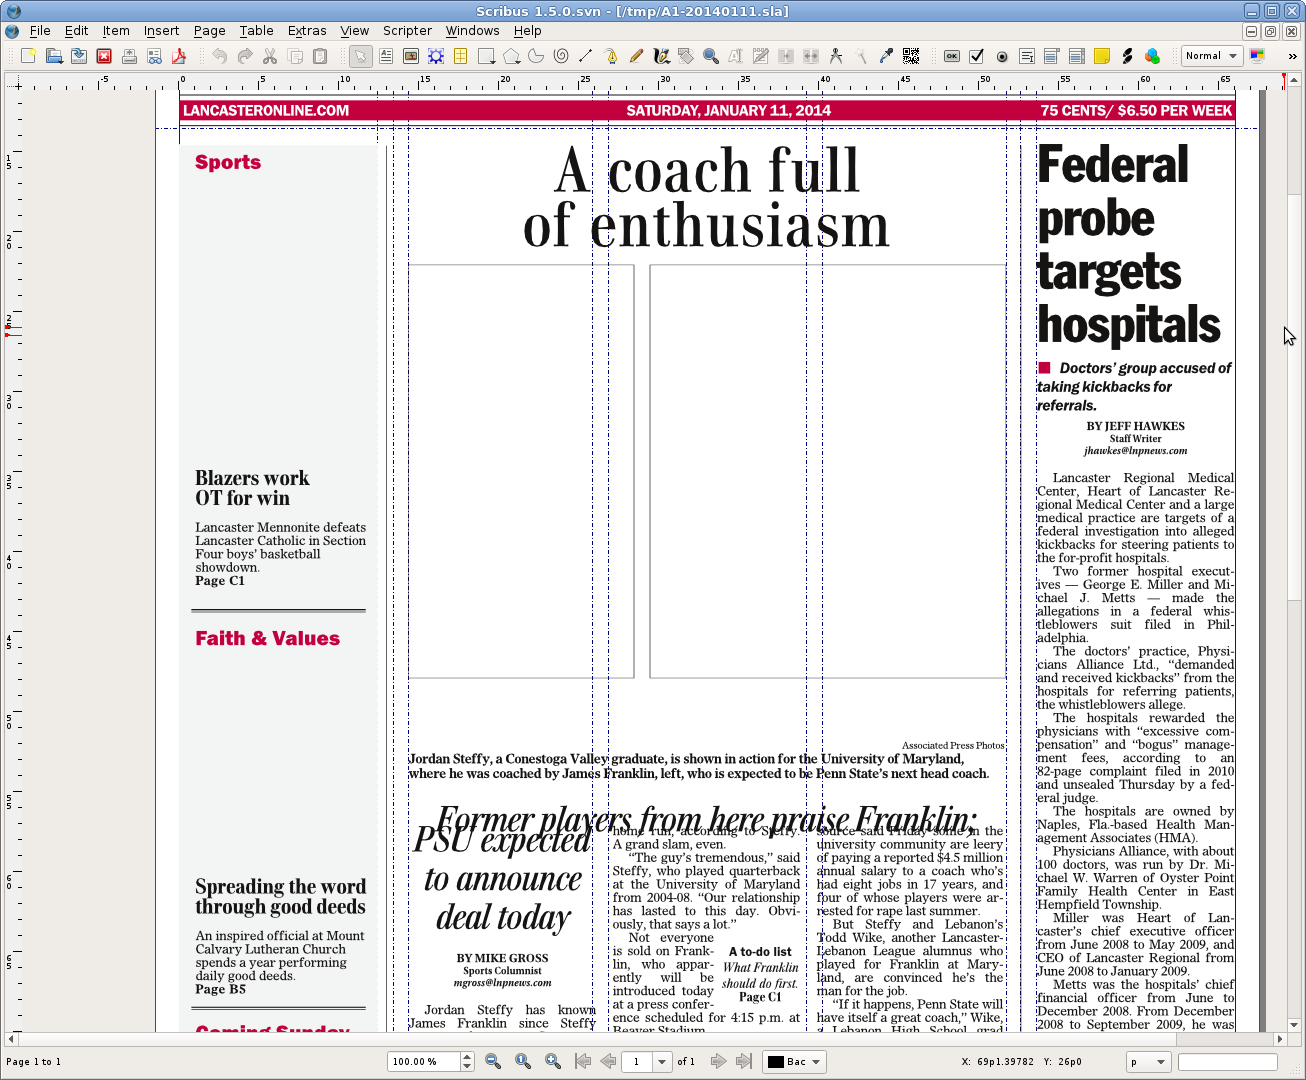This screenshot has height=1080, width=1306.
Task: Activate the Eye Dropper tool
Action: [x=886, y=57]
